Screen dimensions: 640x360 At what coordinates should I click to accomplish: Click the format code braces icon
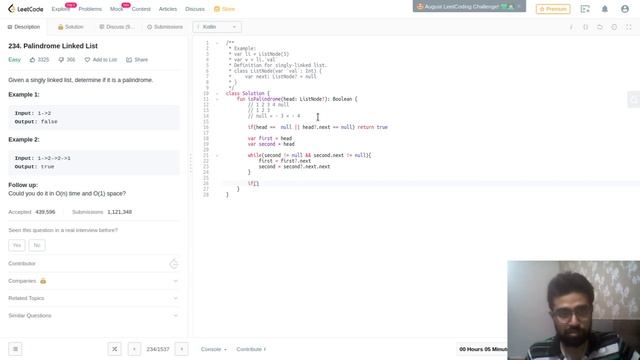pyautogui.click(x=585, y=27)
